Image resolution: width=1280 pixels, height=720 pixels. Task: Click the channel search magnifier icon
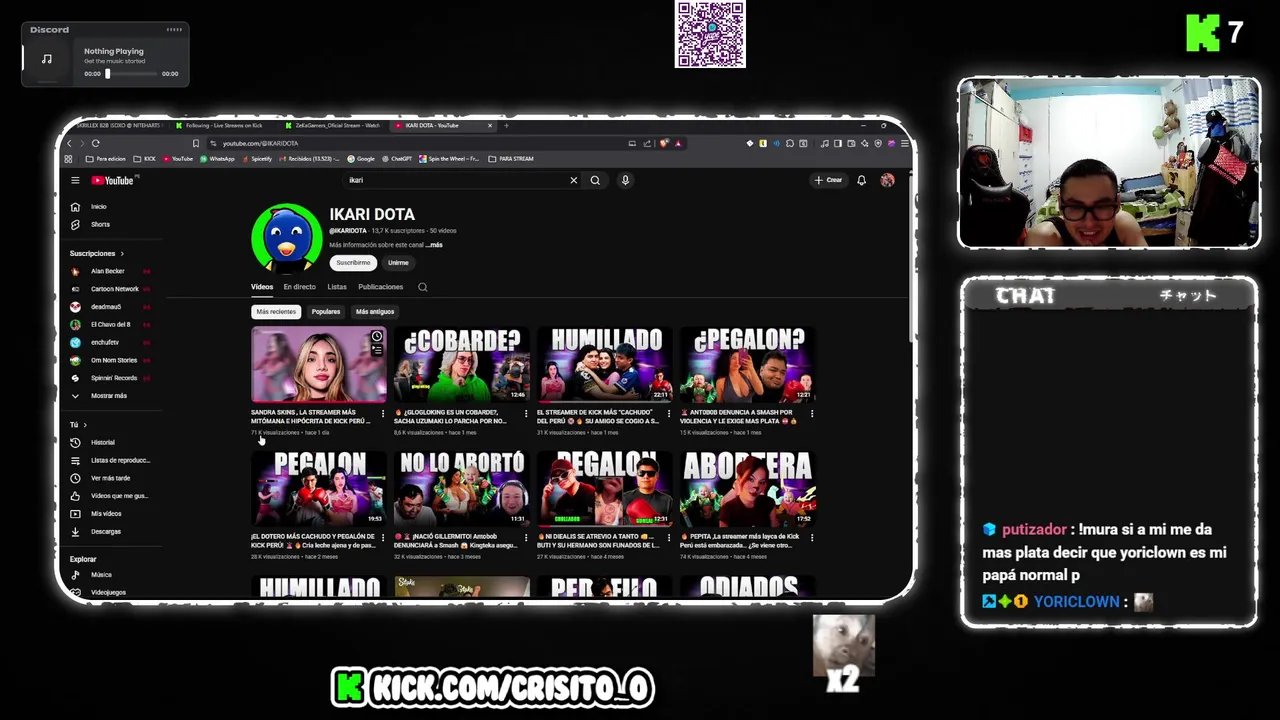[x=422, y=287]
